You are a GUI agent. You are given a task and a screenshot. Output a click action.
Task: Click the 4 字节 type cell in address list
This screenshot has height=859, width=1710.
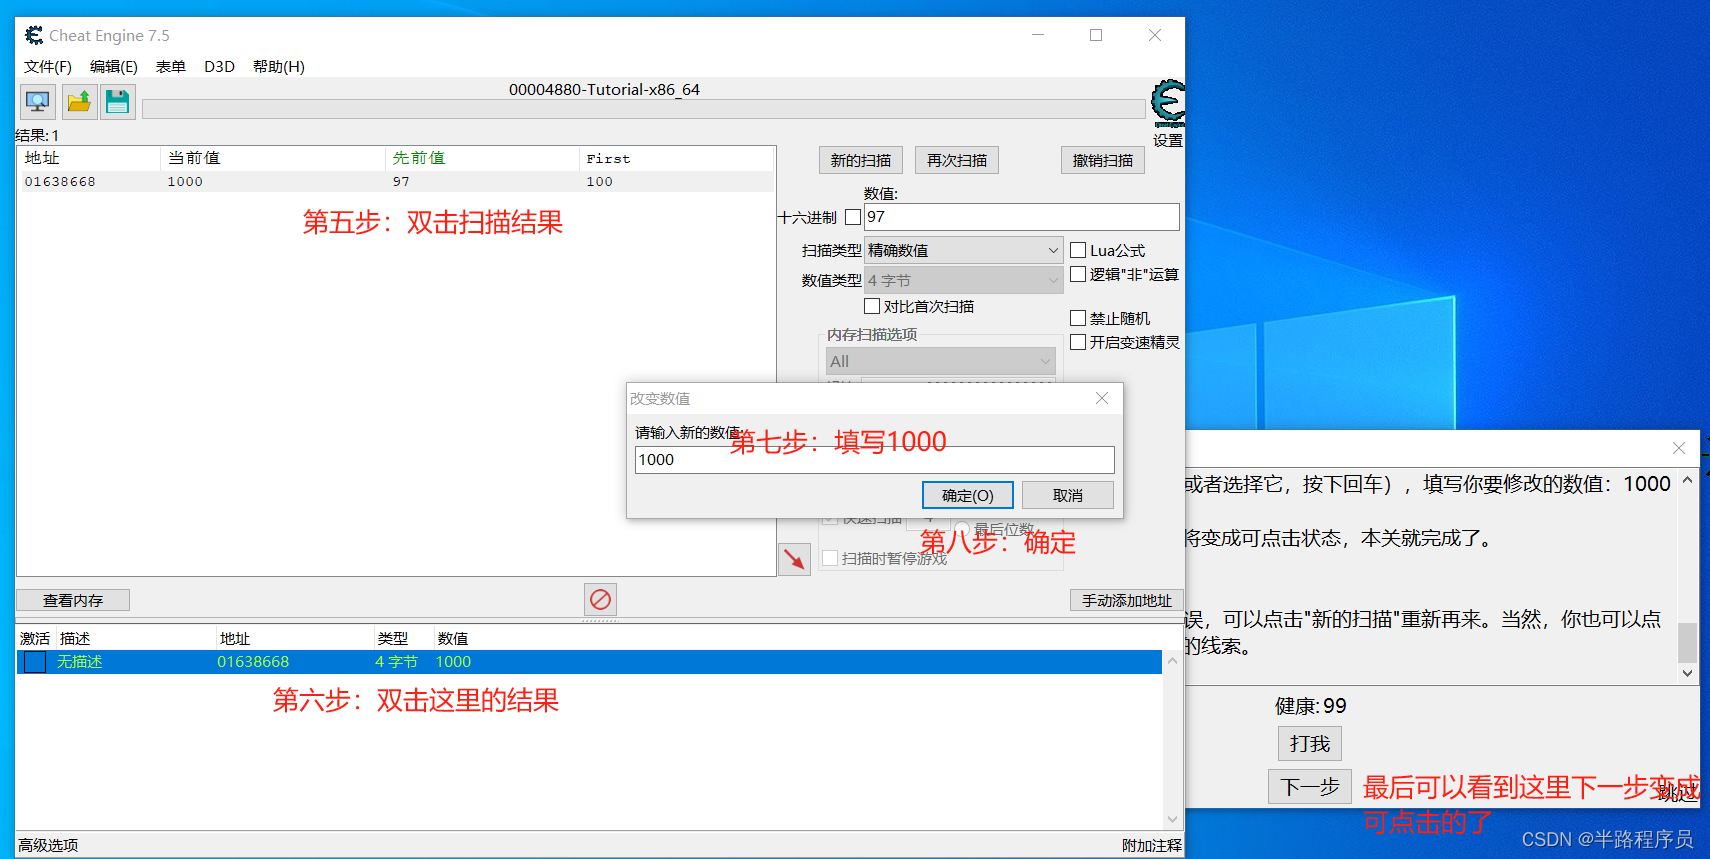pos(396,662)
